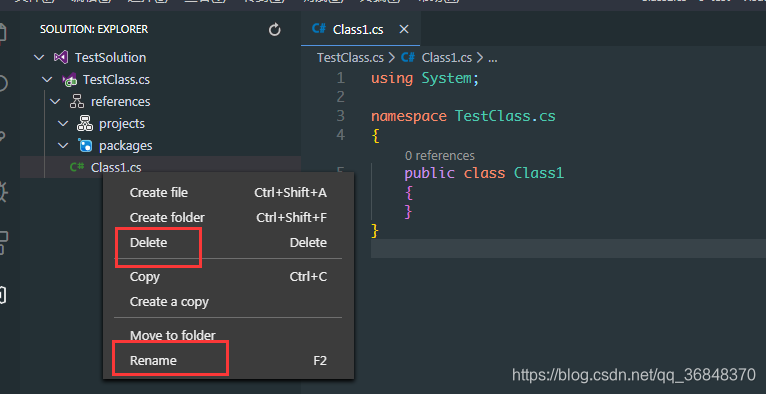Click the 'public class Class1' code line

[484, 173]
